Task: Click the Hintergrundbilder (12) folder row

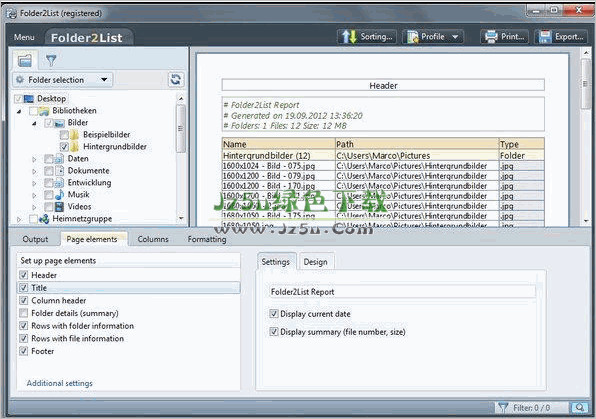Action: [x=383, y=156]
